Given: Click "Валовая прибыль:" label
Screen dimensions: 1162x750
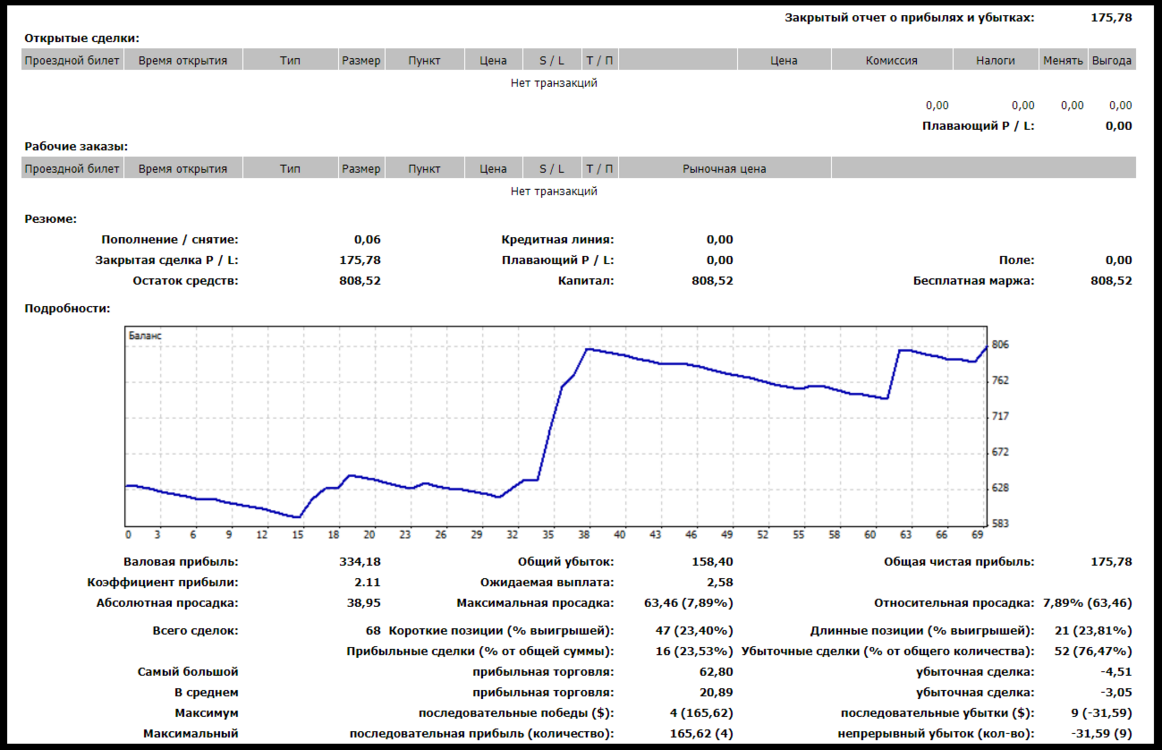Looking at the screenshot, I should pyautogui.click(x=181, y=562).
